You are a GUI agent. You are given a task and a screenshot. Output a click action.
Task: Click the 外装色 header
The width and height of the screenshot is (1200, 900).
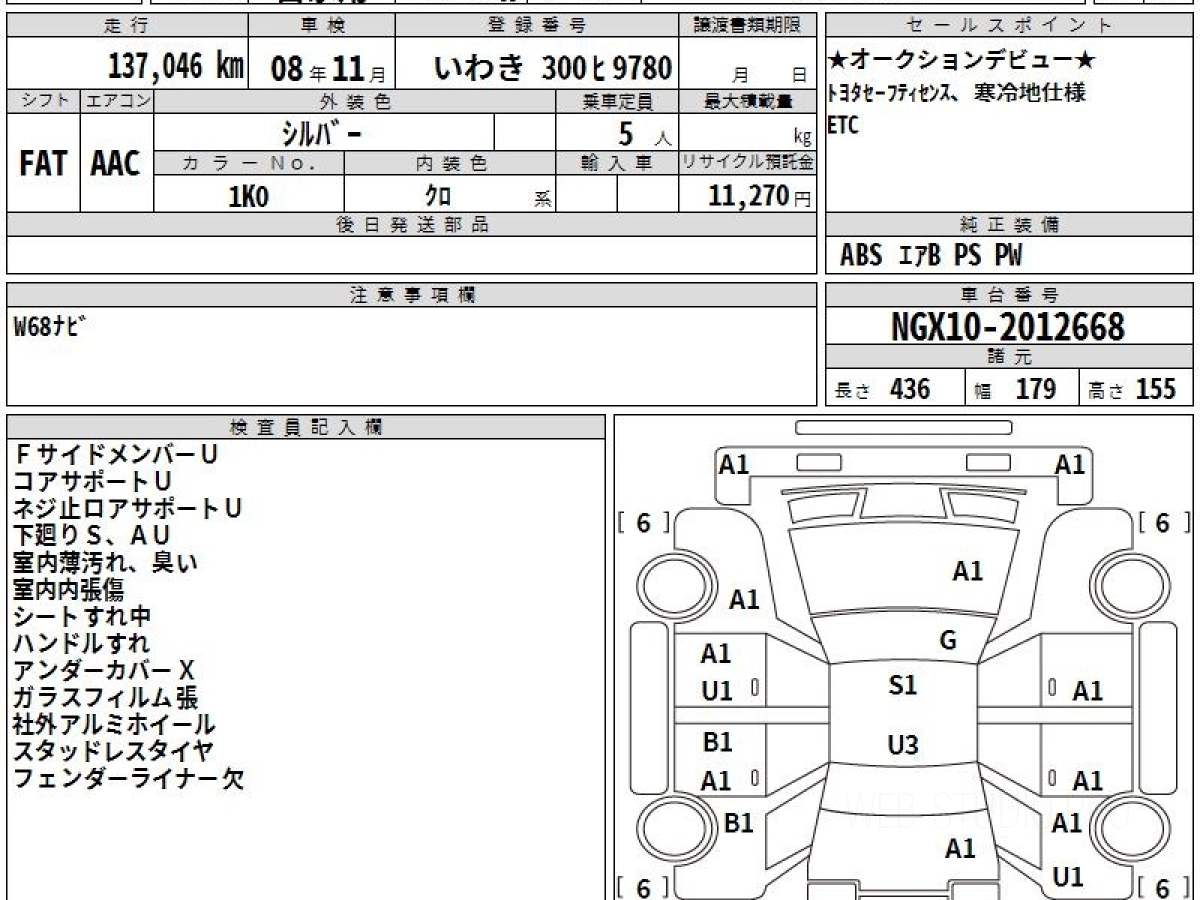(355, 101)
